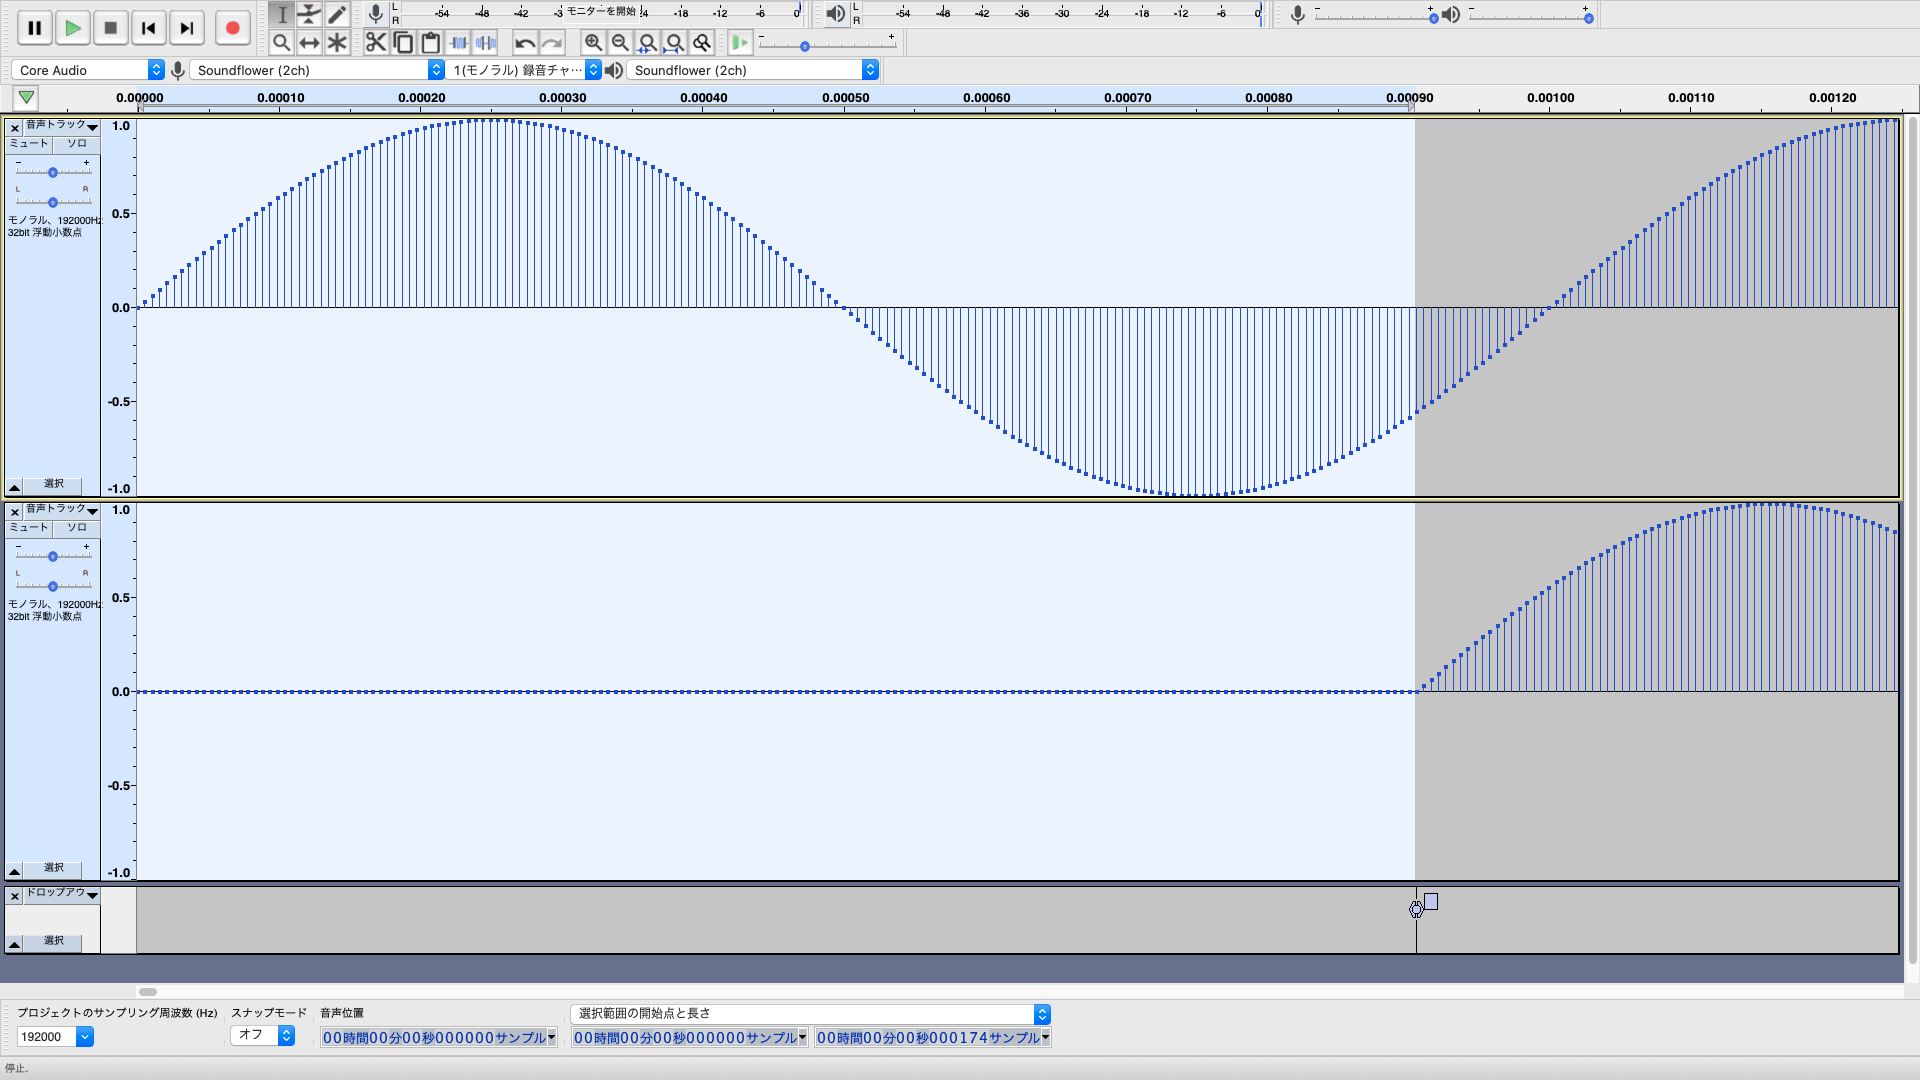
Task: Click the first track's gain slider
Action: coord(53,172)
